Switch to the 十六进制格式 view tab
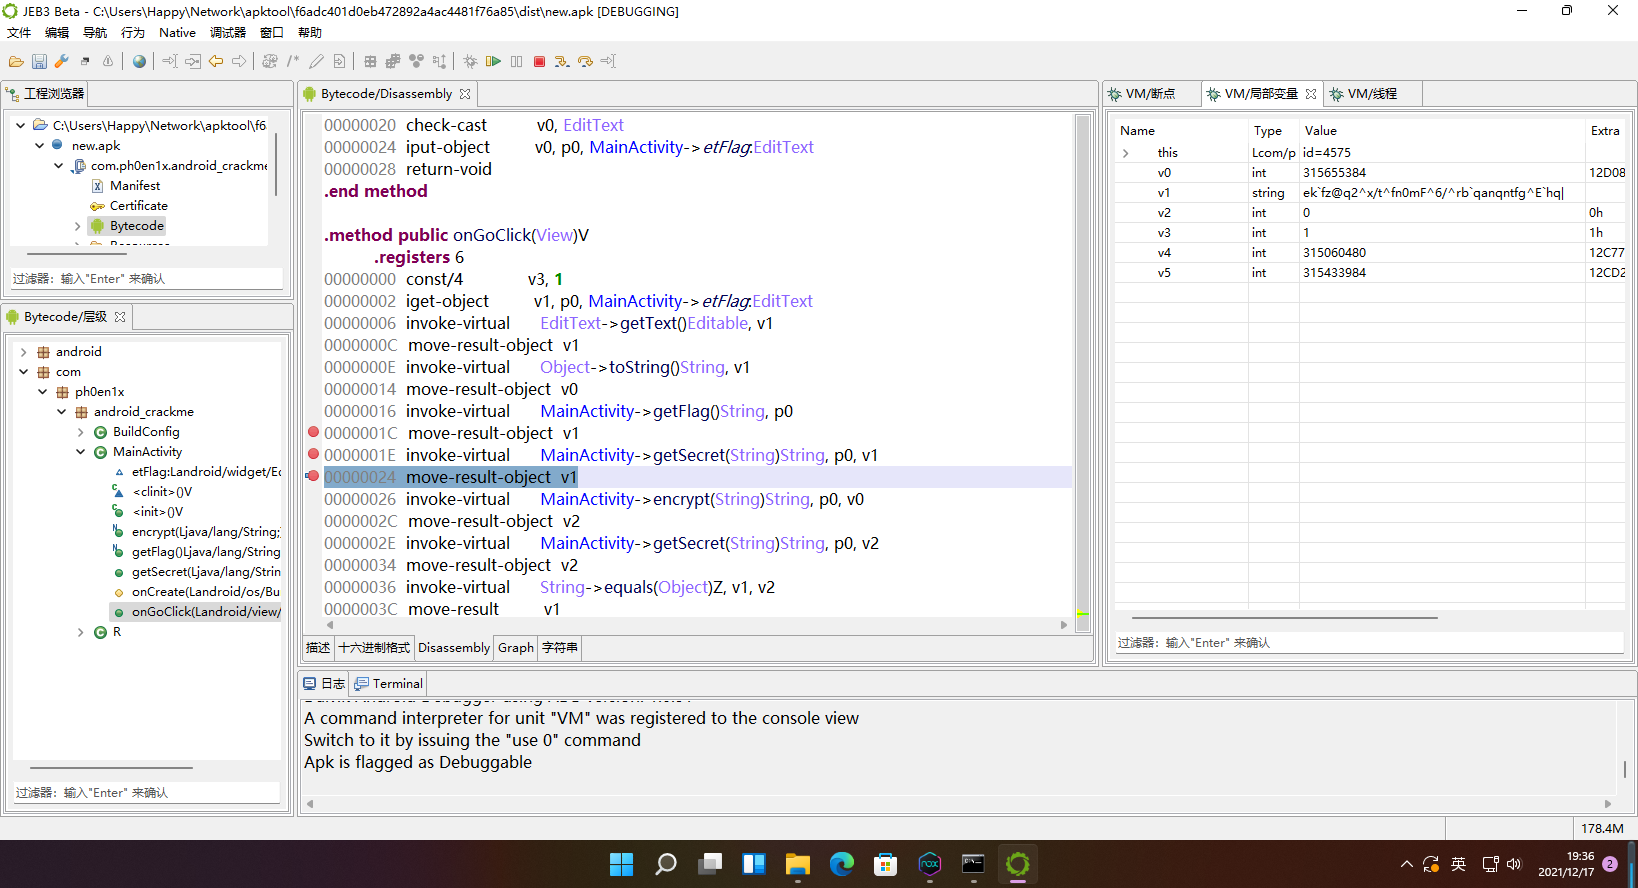This screenshot has height=888, width=1638. tap(374, 648)
